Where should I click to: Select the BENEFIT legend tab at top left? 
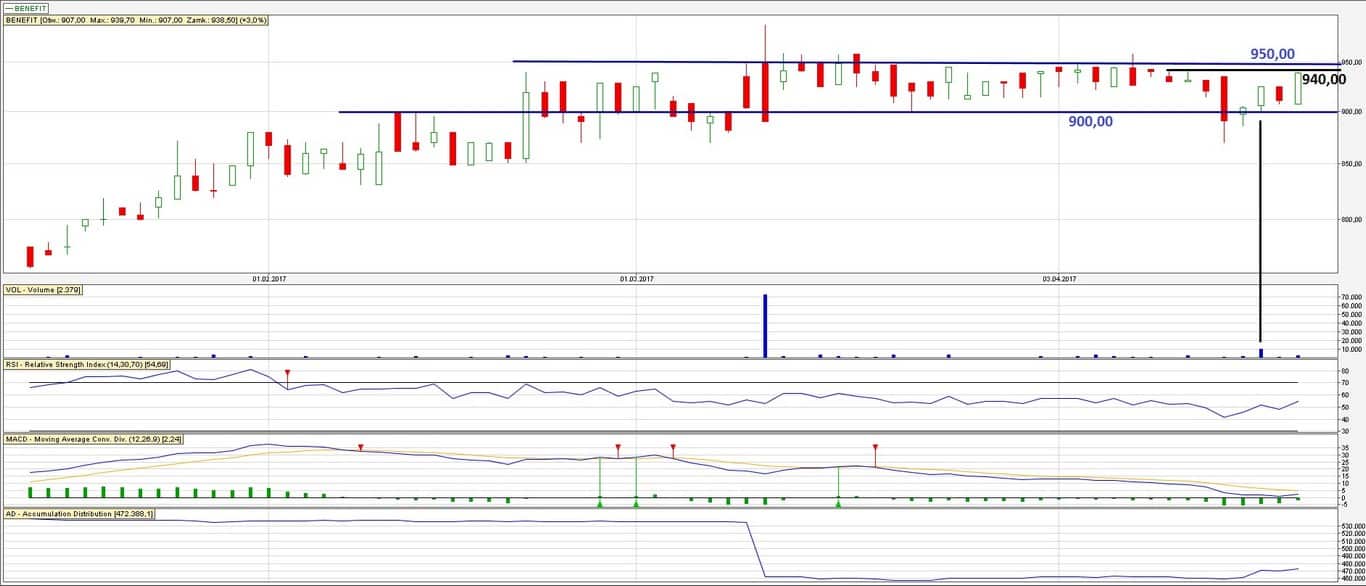25,8
